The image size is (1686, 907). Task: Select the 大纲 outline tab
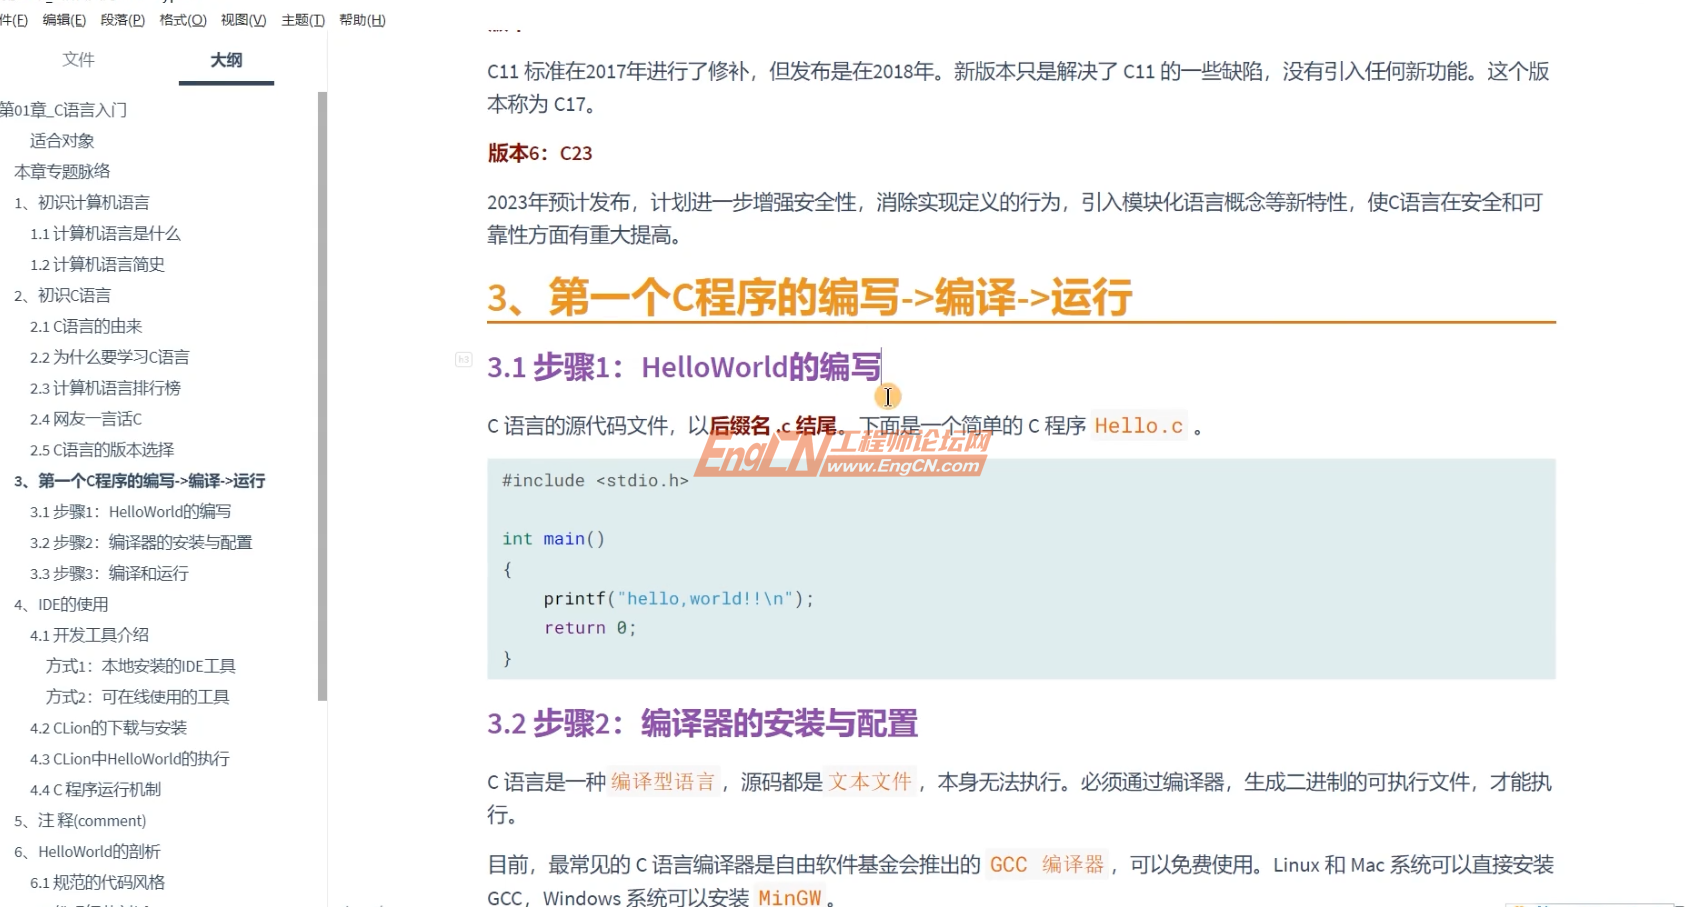pos(226,60)
